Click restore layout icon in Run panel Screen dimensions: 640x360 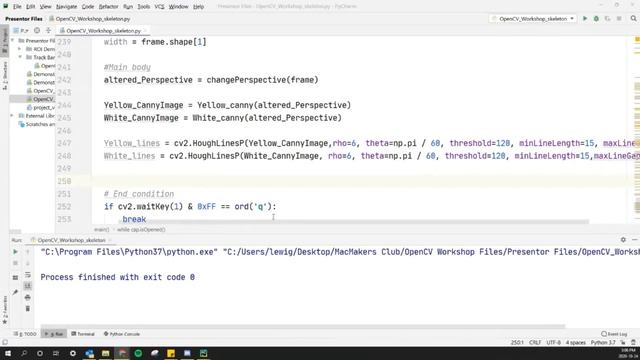click(16, 278)
